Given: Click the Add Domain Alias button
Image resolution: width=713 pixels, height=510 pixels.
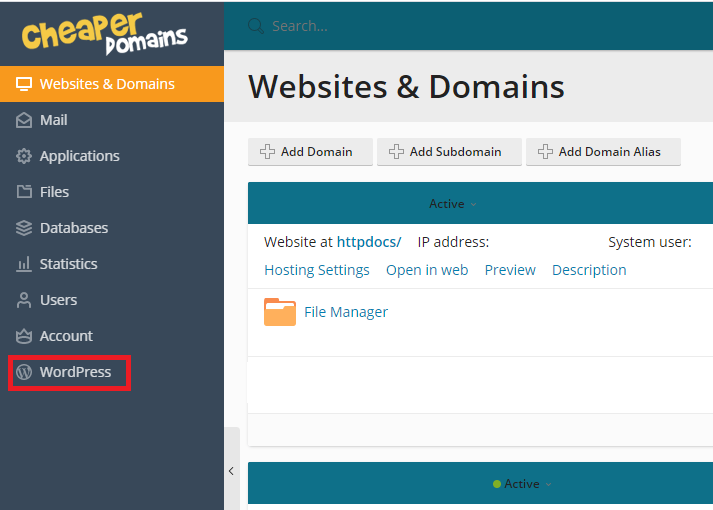Looking at the screenshot, I should [603, 152].
